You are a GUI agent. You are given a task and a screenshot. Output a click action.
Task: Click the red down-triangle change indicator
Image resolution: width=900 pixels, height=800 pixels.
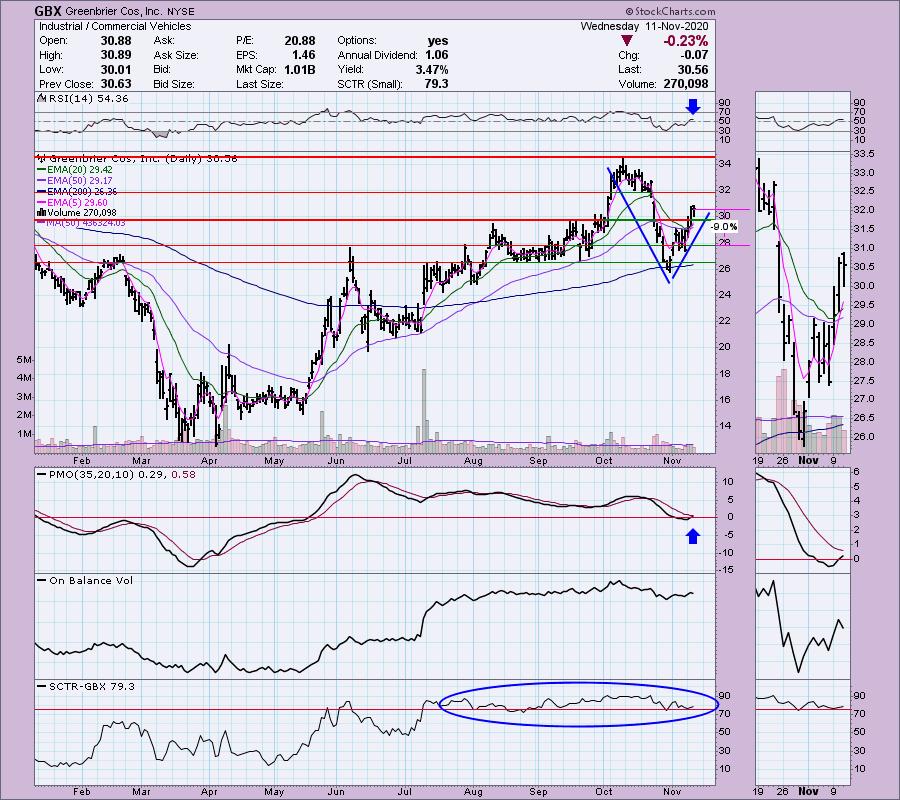[x=627, y=41]
